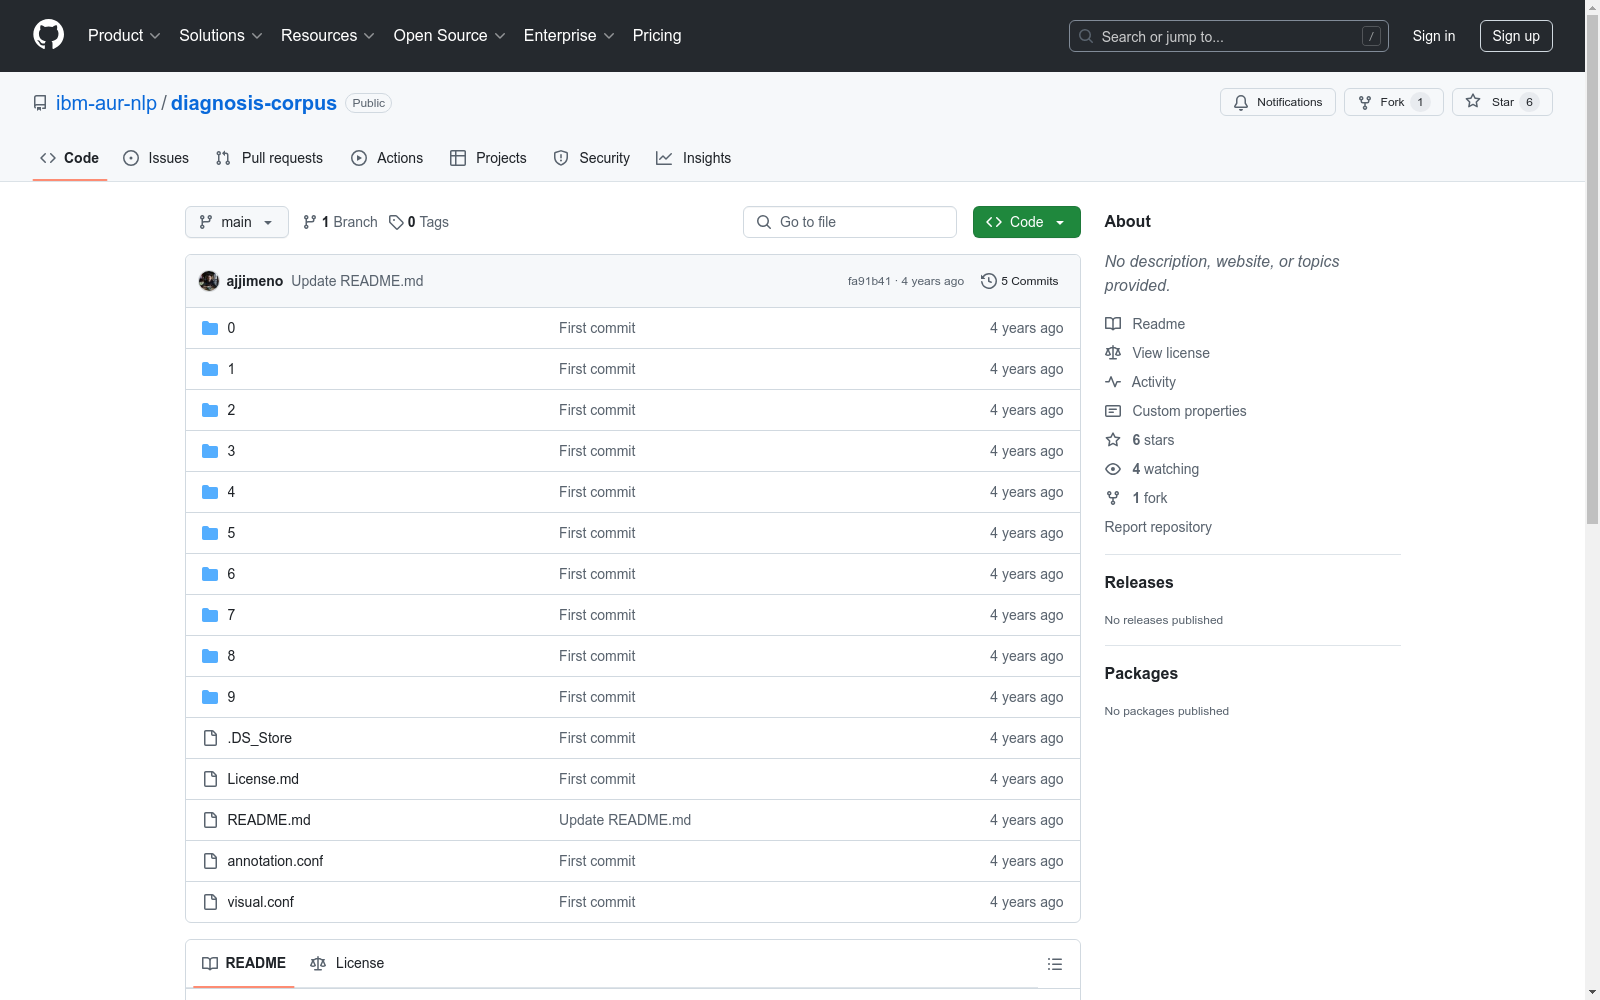
Task: Click the GitHub logo icon
Action: pyautogui.click(x=48, y=35)
